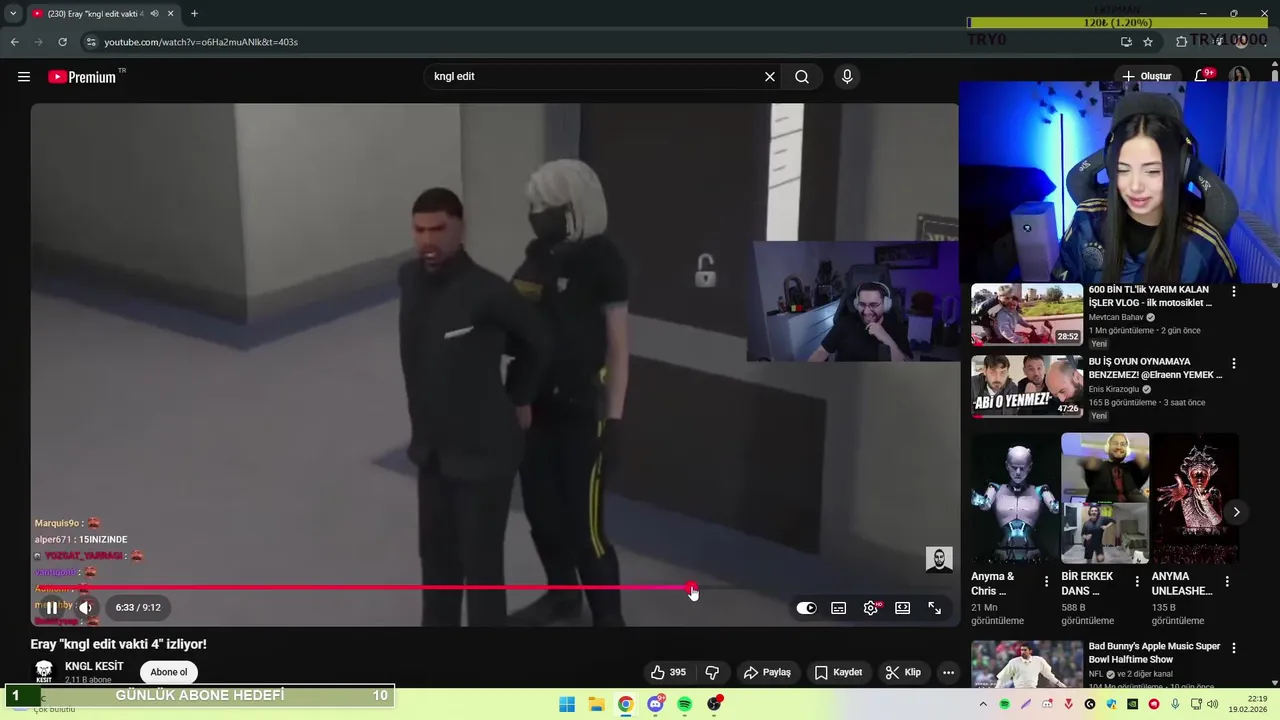Screen dimensions: 1280x720
Task: Like the video with 395 likes
Action: pyautogui.click(x=669, y=672)
